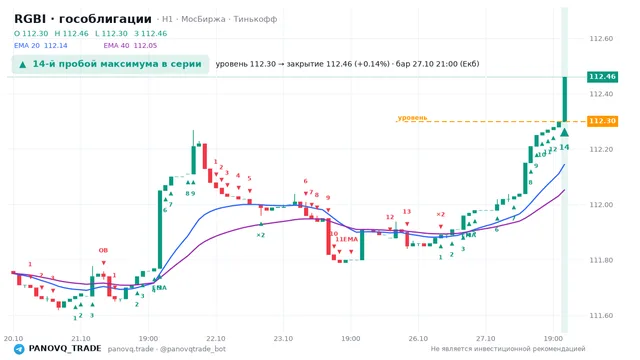Click the red 'OB' marker label
The height and width of the screenshot is (360, 640).
(103, 251)
